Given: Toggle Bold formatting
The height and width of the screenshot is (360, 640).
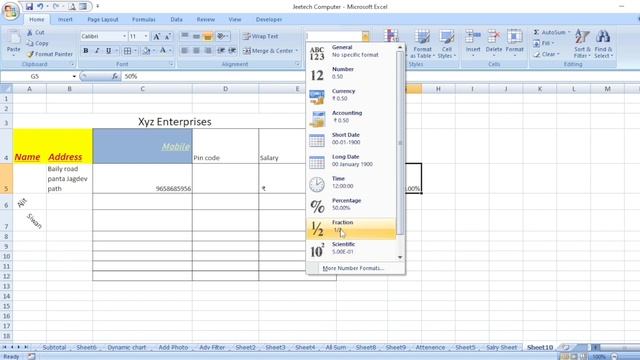Looking at the screenshot, I should coord(86,51).
